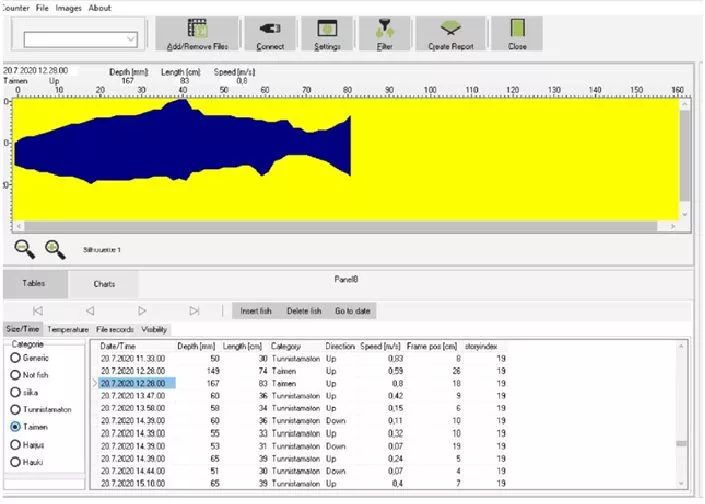Open the Images menu

(68, 7)
